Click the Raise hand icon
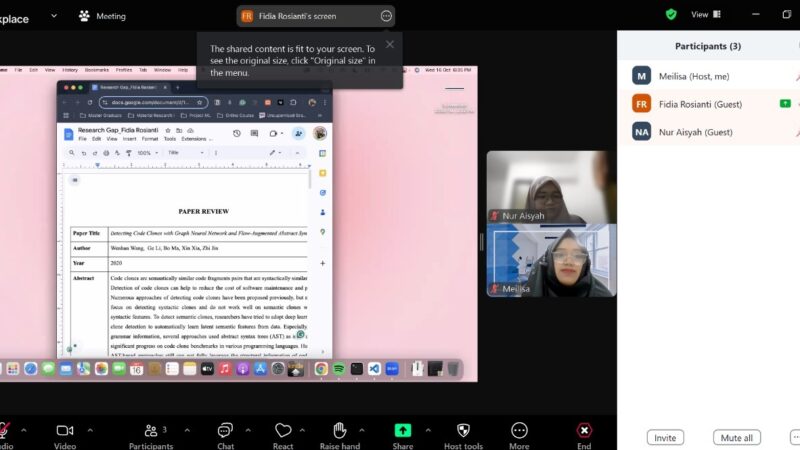This screenshot has width=800, height=450. click(x=339, y=430)
